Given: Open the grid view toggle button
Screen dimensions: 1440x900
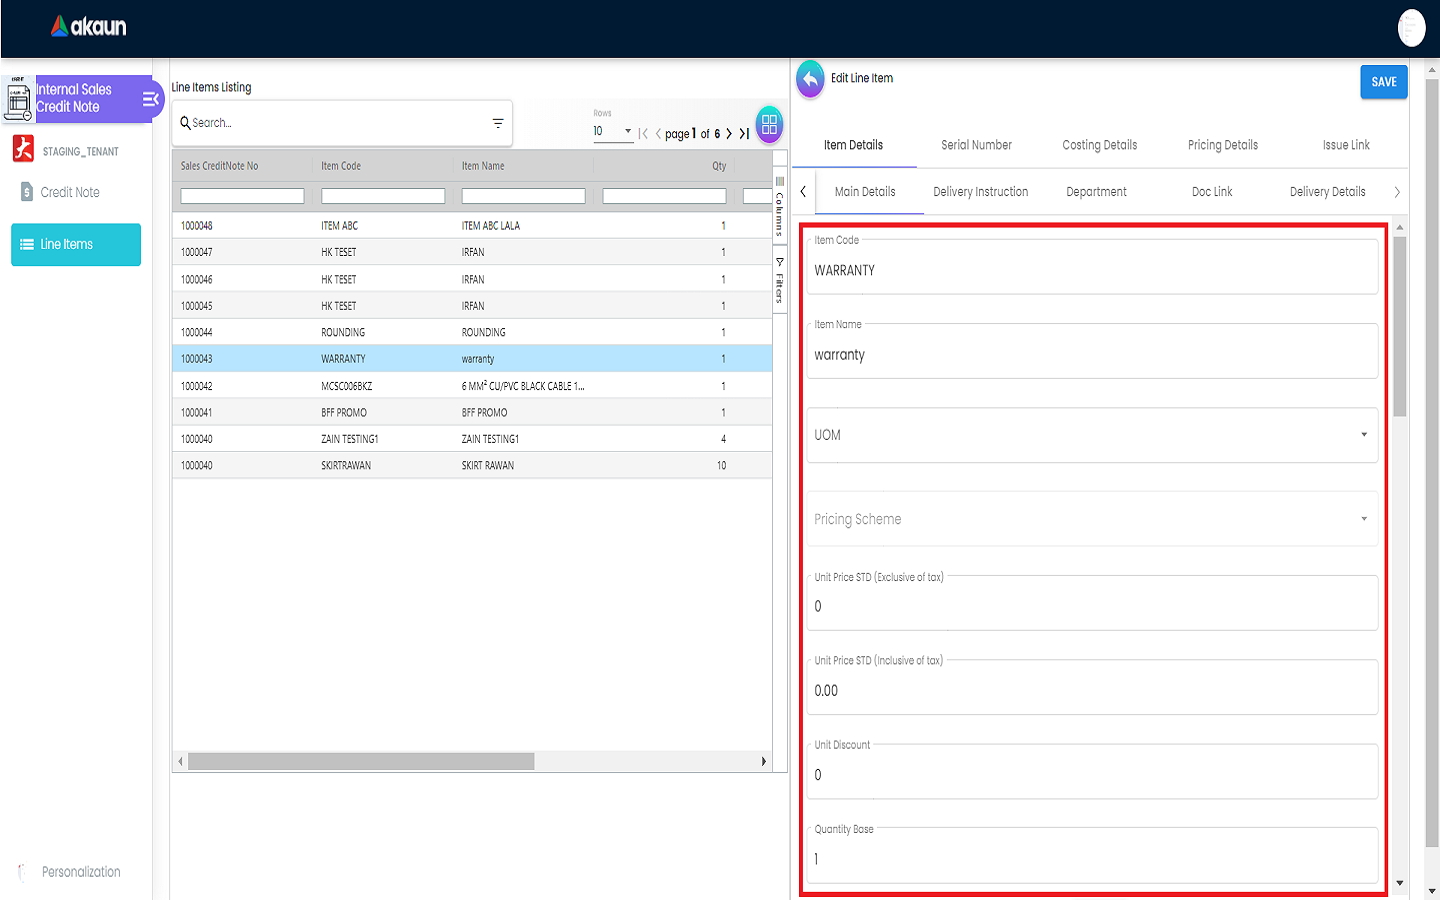Looking at the screenshot, I should point(769,125).
